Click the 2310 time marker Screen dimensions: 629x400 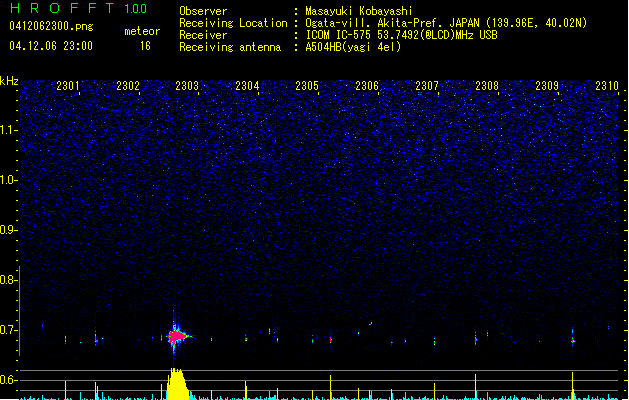coord(606,87)
